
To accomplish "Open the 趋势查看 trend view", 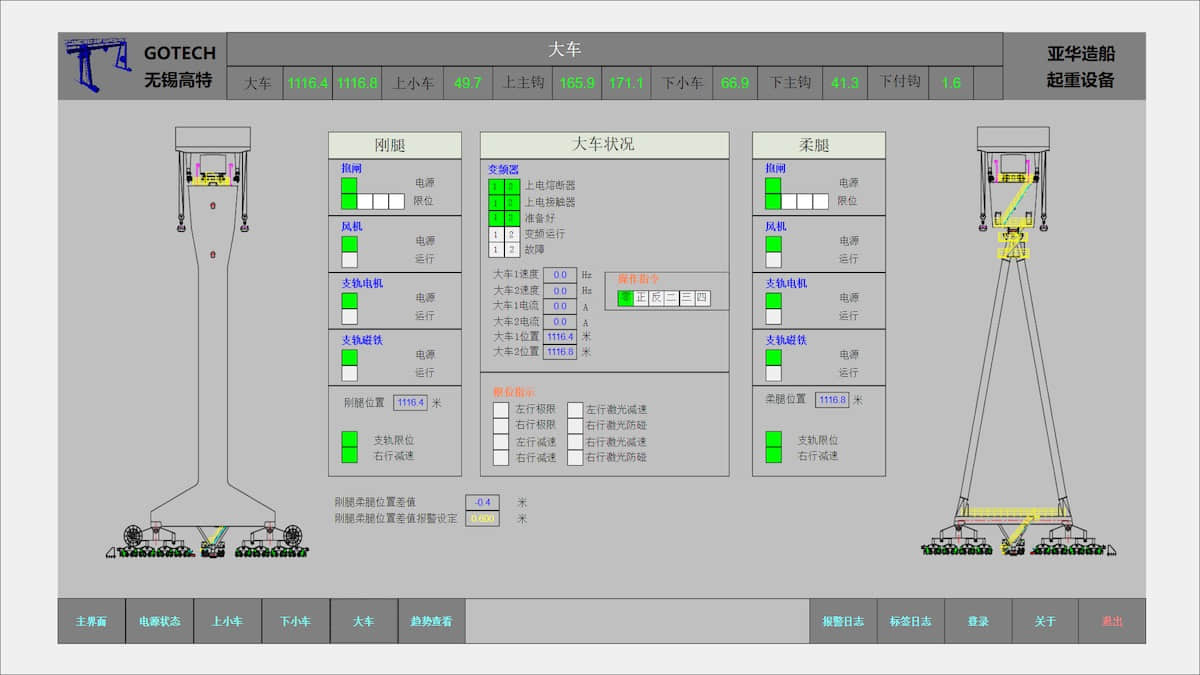I will (x=431, y=621).
